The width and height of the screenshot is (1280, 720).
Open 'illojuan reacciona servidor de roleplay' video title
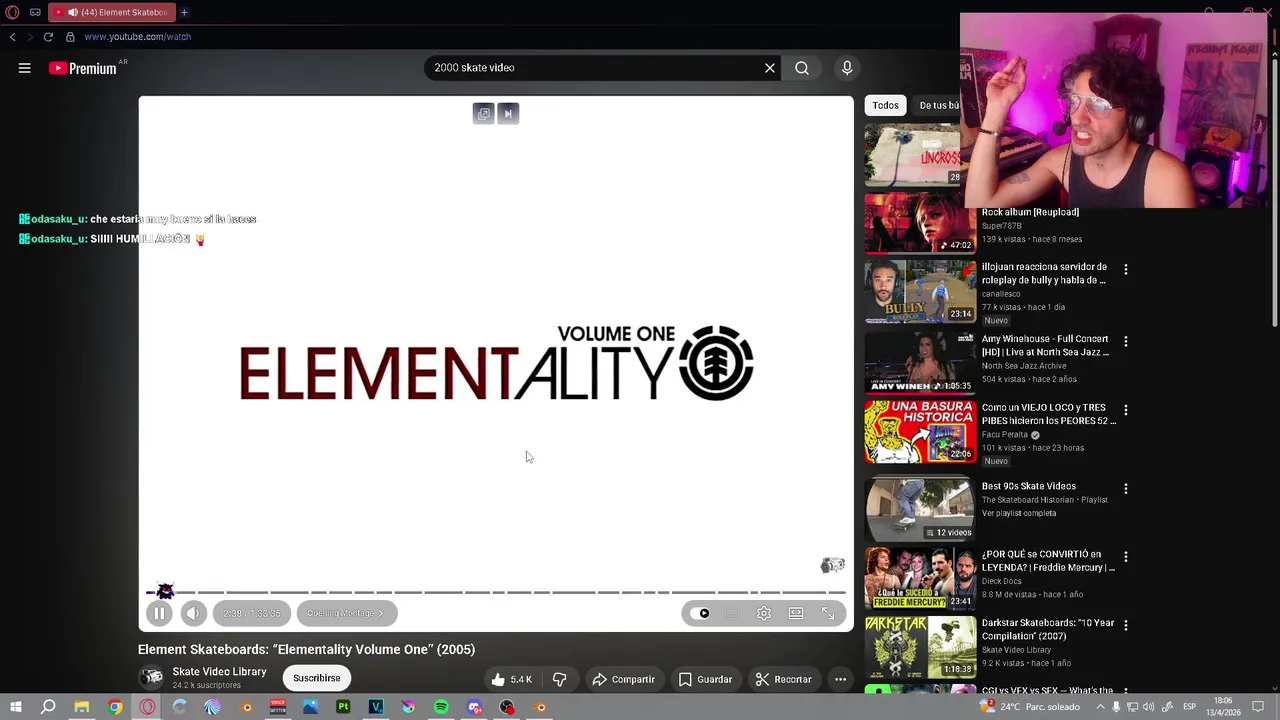(1044, 274)
